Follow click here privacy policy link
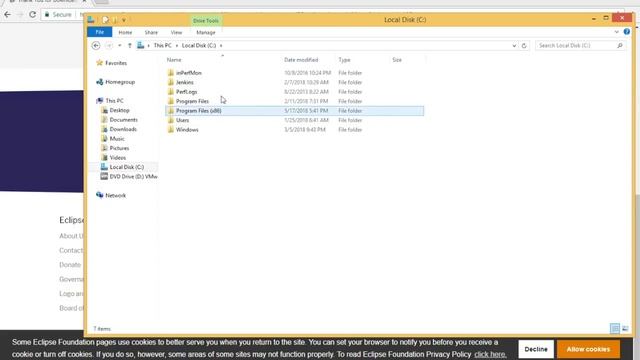The image size is (640, 360). click(x=490, y=354)
